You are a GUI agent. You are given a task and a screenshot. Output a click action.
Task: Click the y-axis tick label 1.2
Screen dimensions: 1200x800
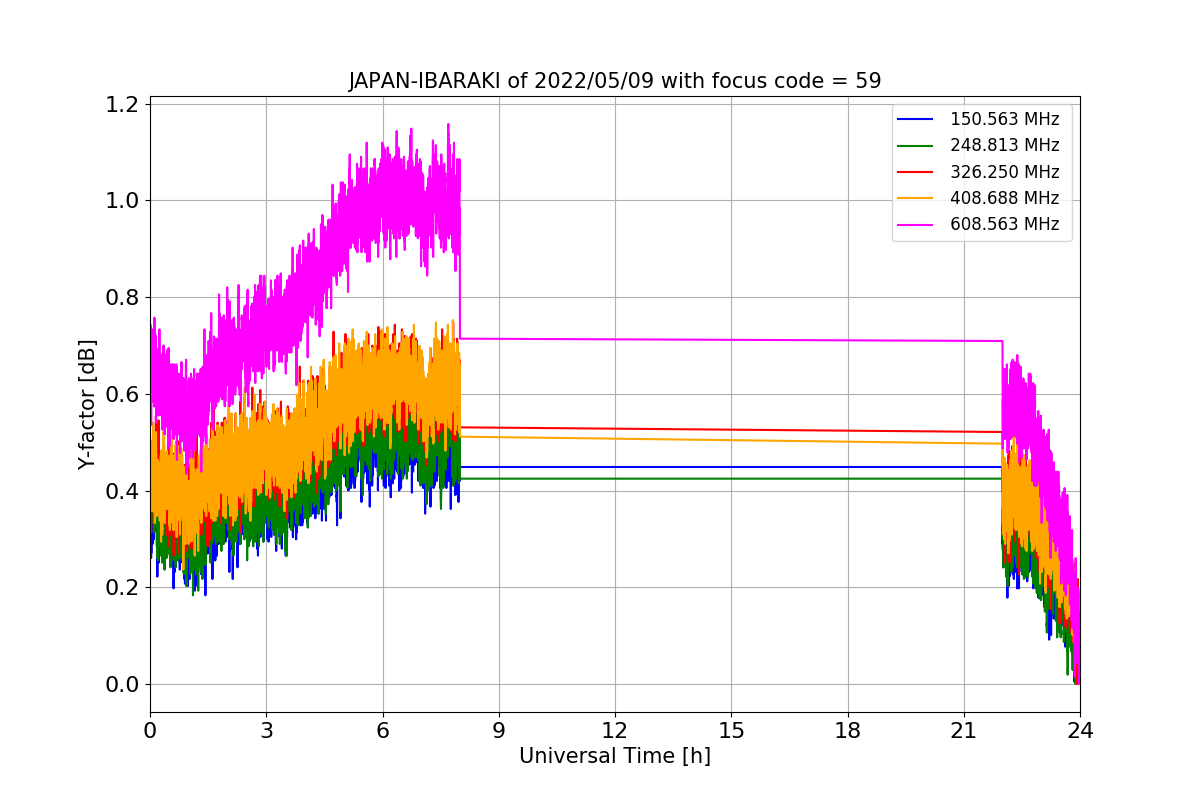tap(122, 104)
